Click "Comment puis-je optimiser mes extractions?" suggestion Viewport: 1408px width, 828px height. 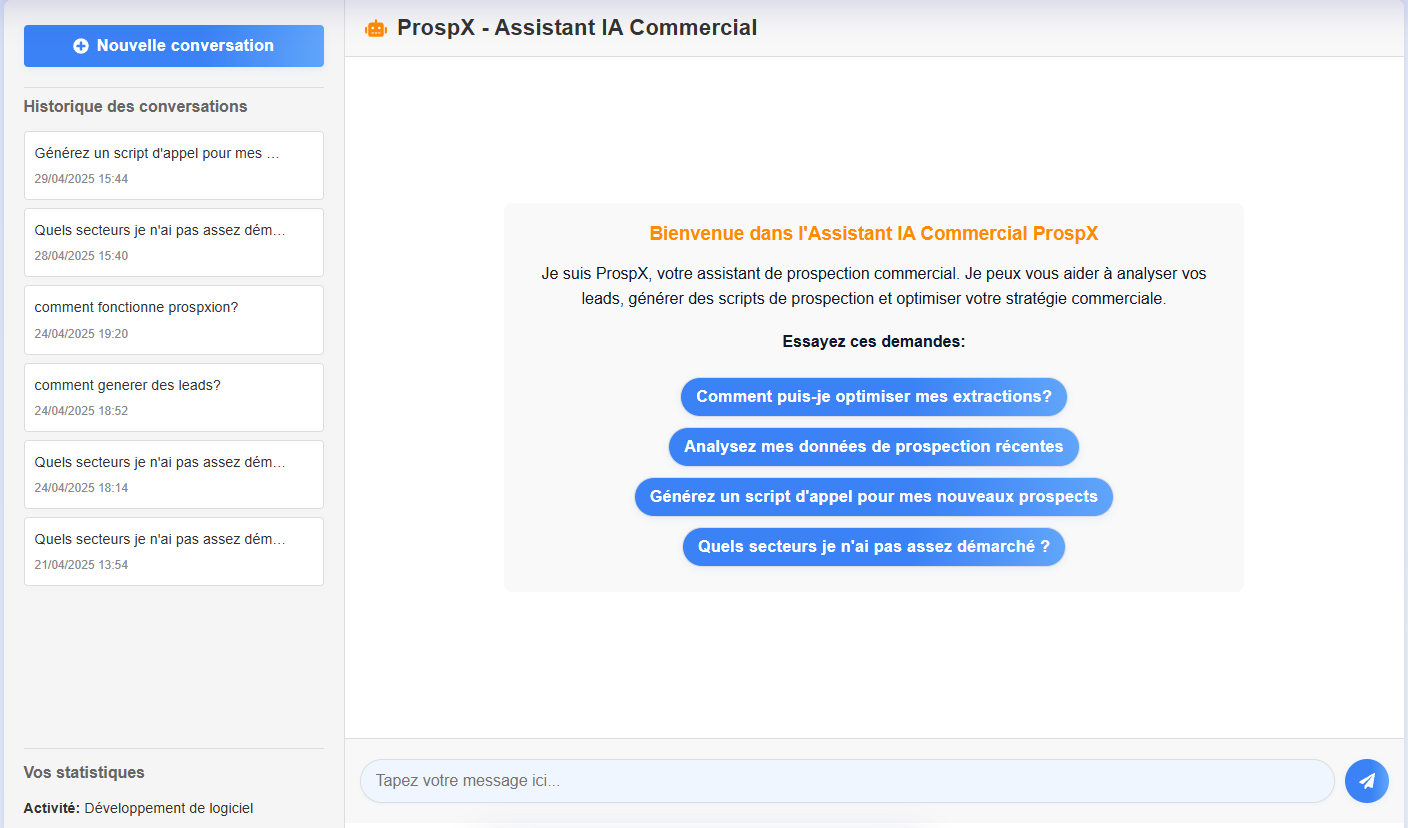click(873, 397)
